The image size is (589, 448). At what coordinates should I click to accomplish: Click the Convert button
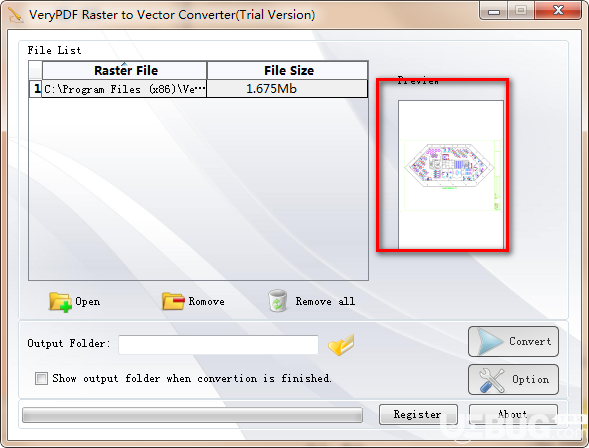pyautogui.click(x=513, y=341)
